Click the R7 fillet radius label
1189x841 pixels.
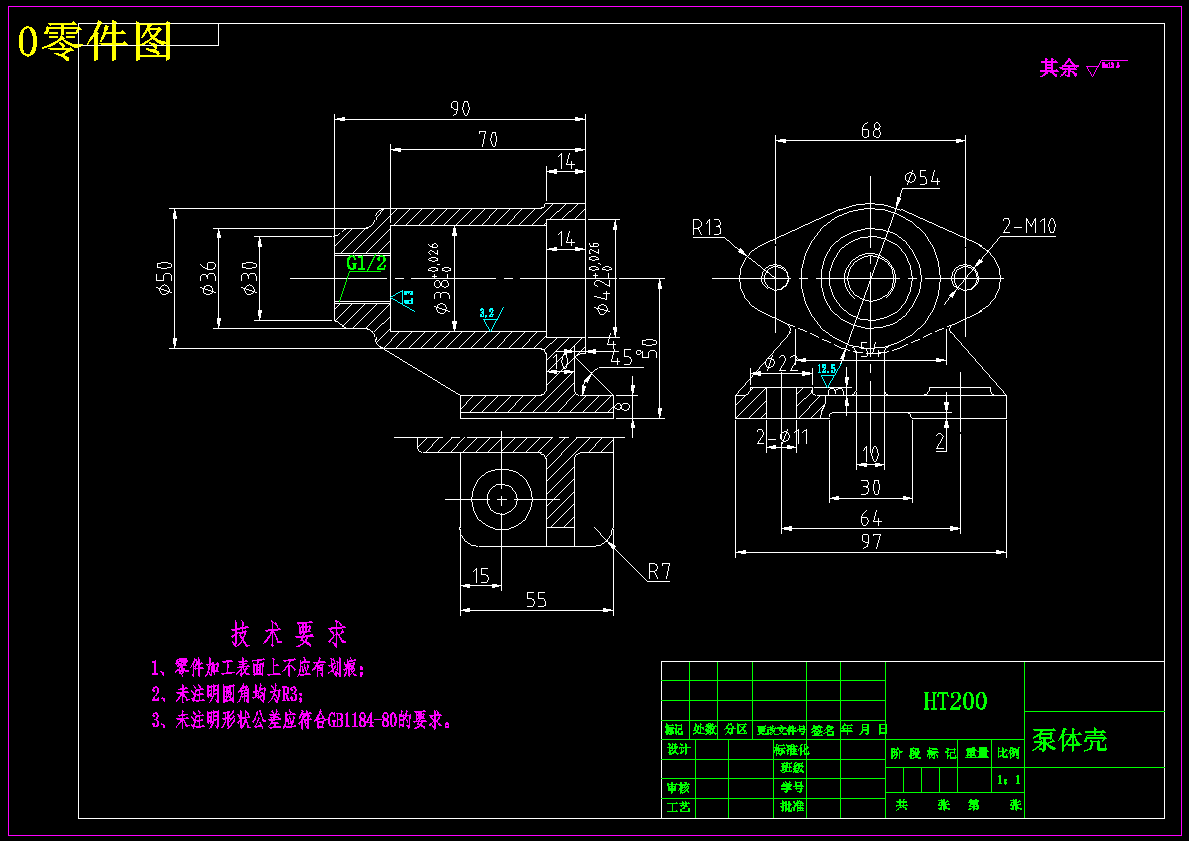(659, 571)
